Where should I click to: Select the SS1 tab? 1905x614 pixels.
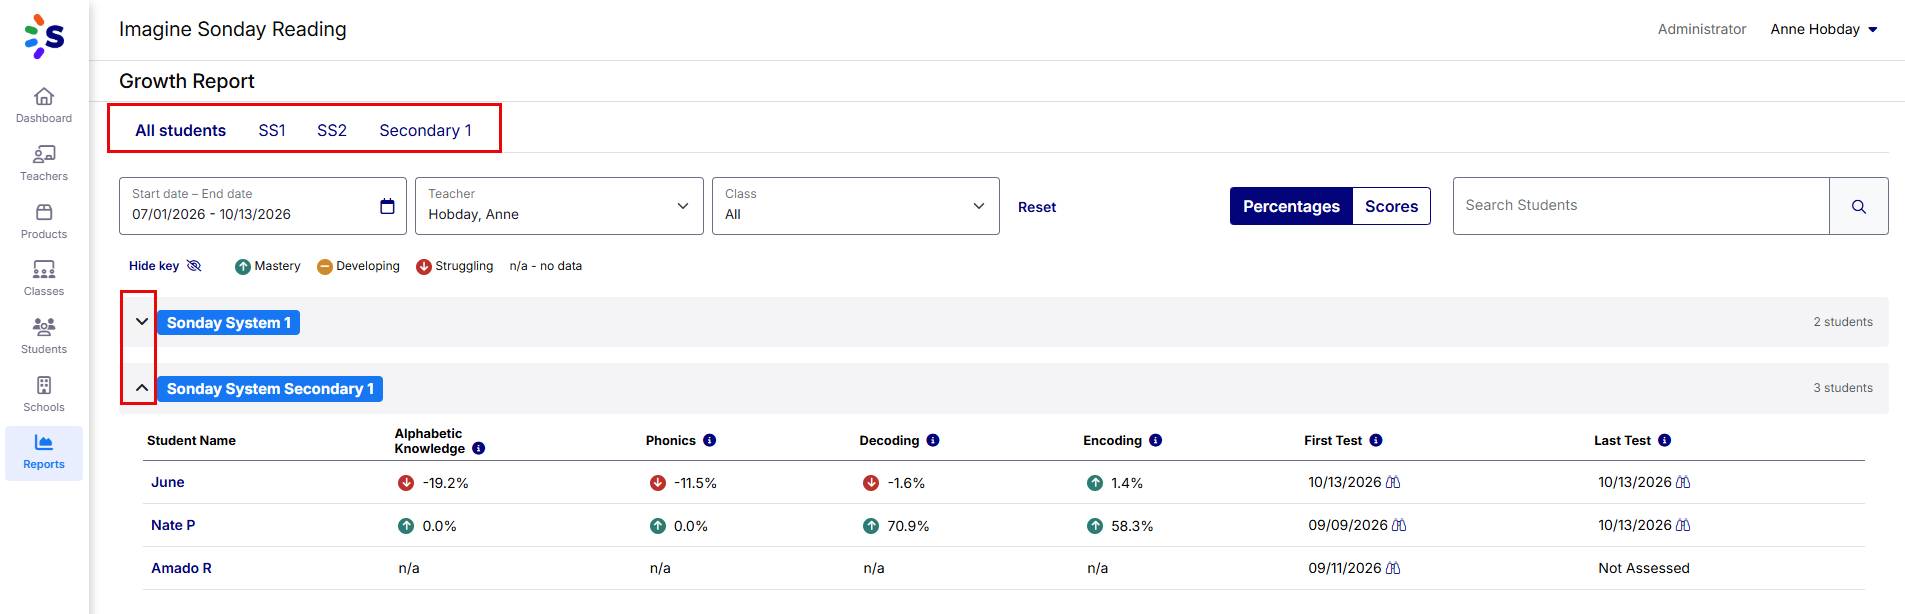click(x=272, y=130)
